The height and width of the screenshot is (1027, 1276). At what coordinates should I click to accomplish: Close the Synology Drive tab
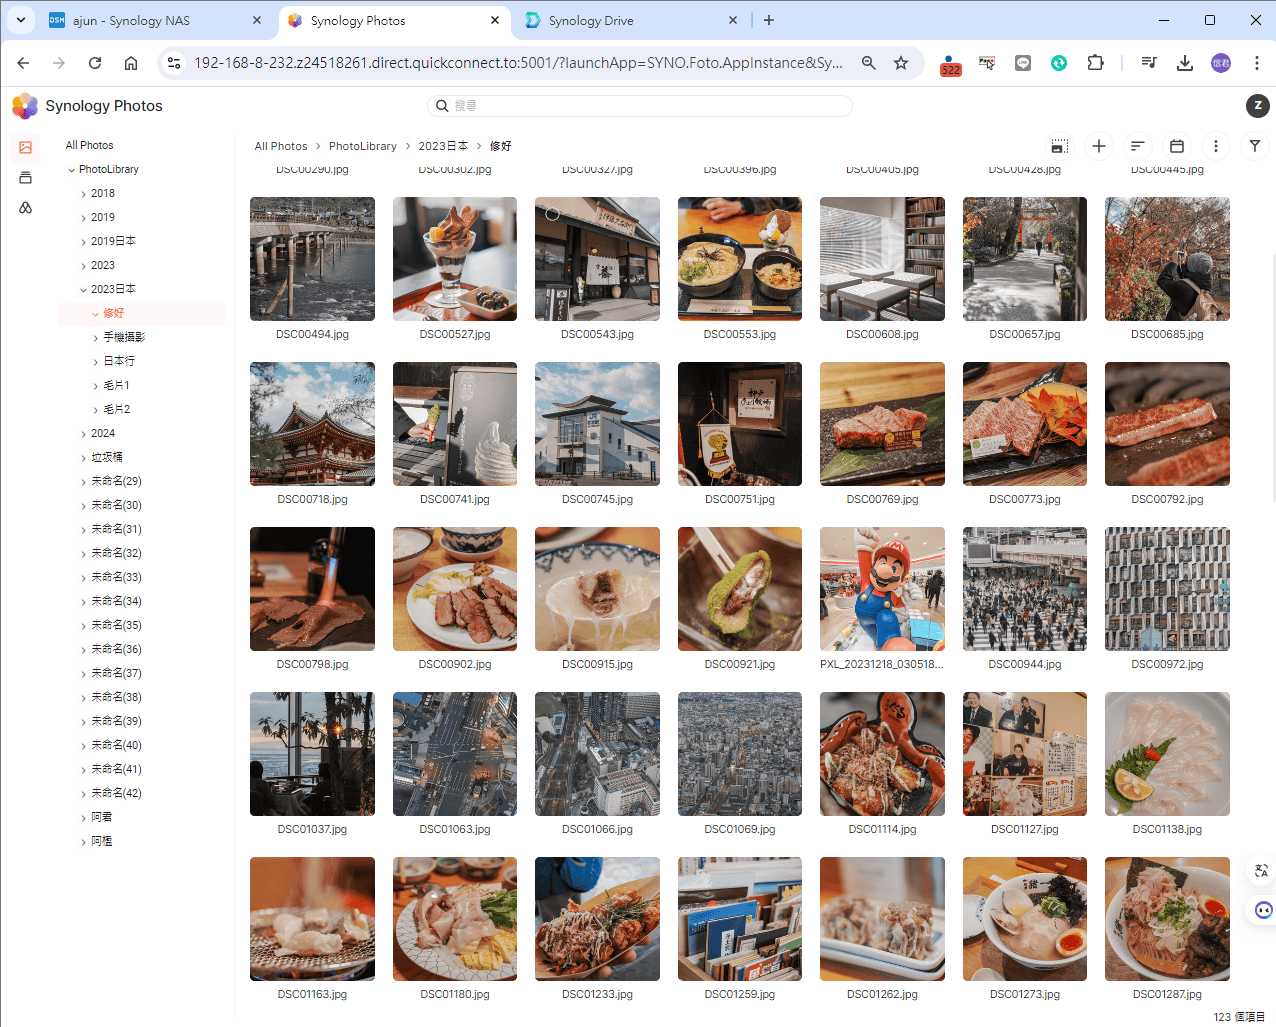click(733, 20)
